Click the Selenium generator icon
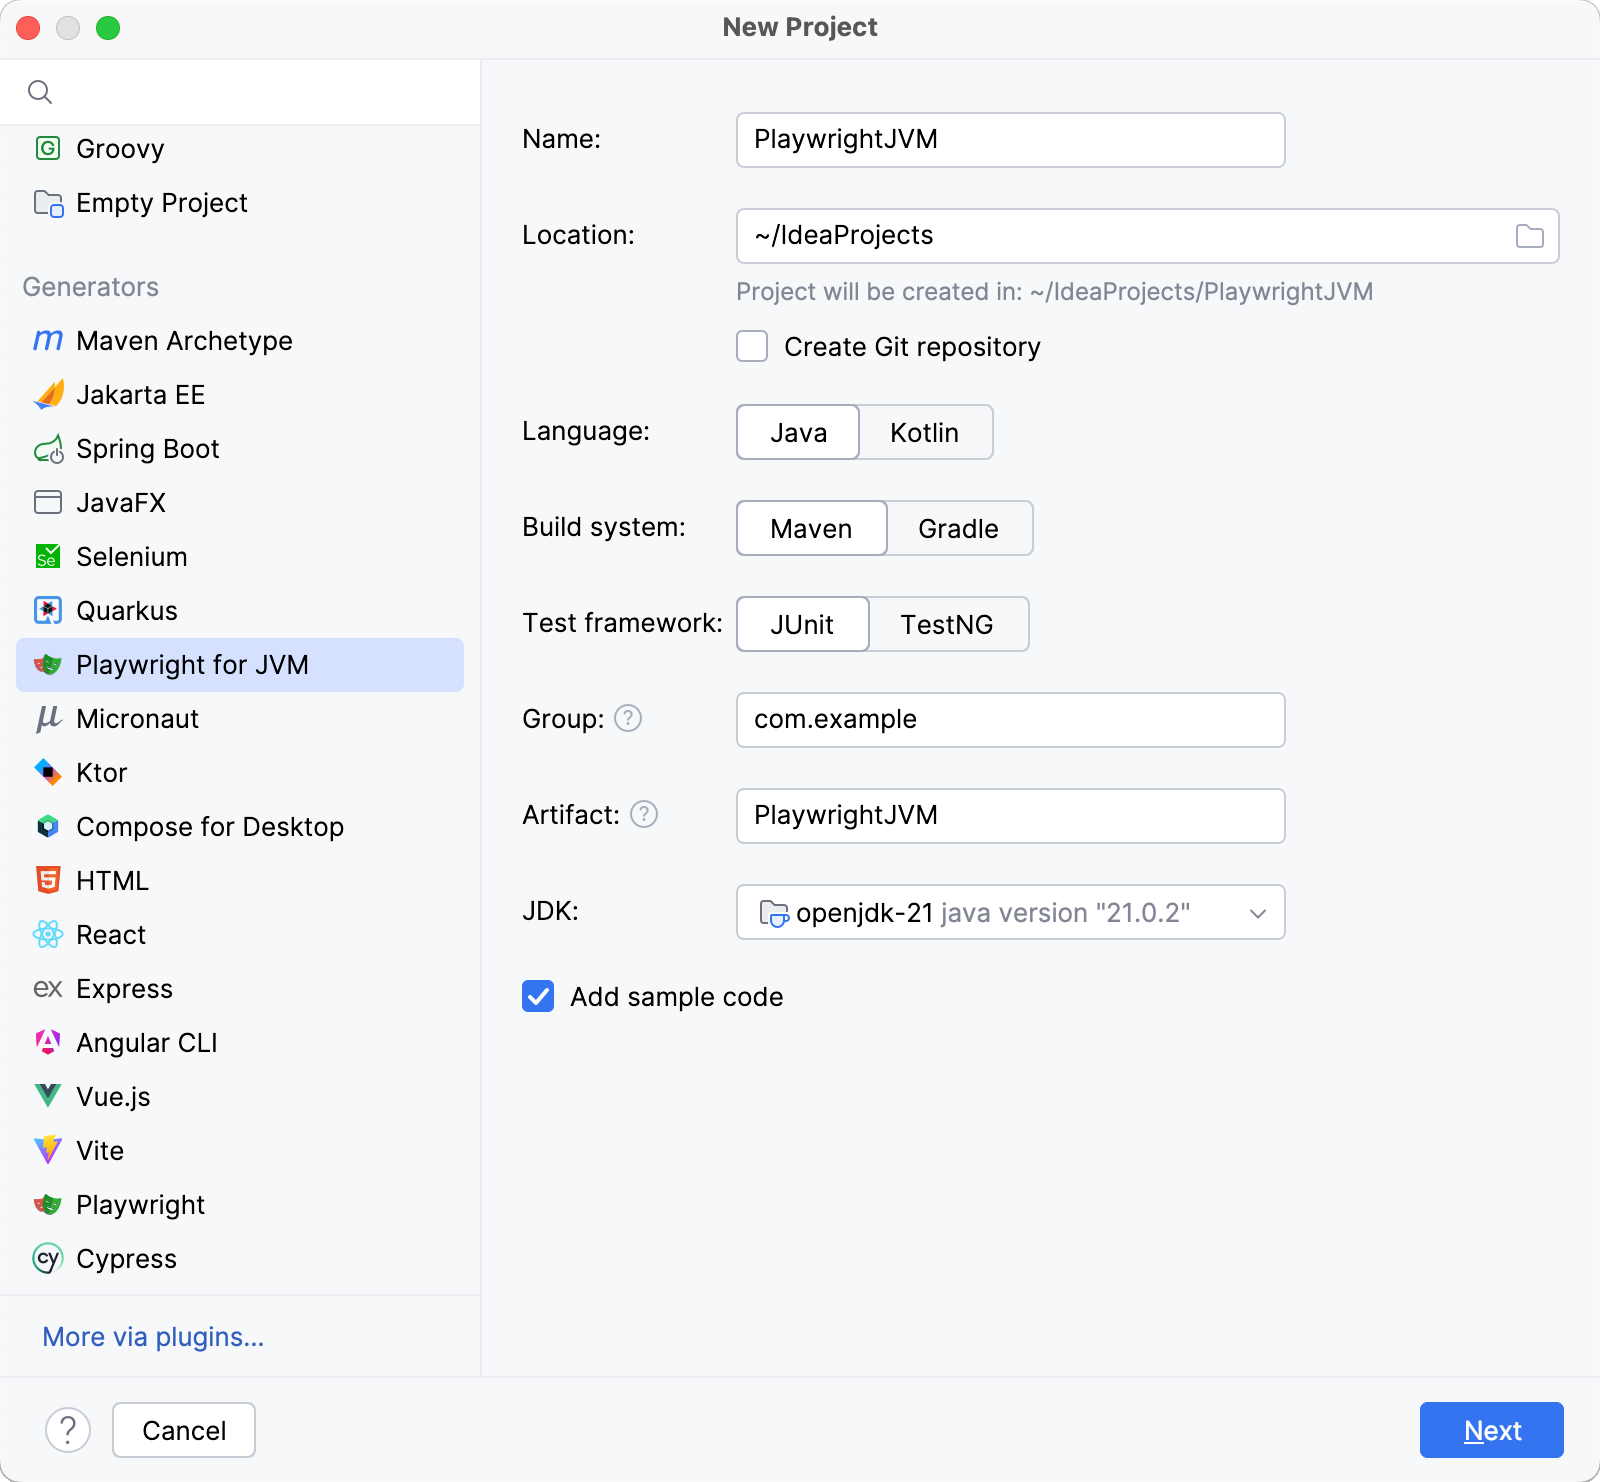This screenshot has width=1600, height=1482. click(47, 557)
